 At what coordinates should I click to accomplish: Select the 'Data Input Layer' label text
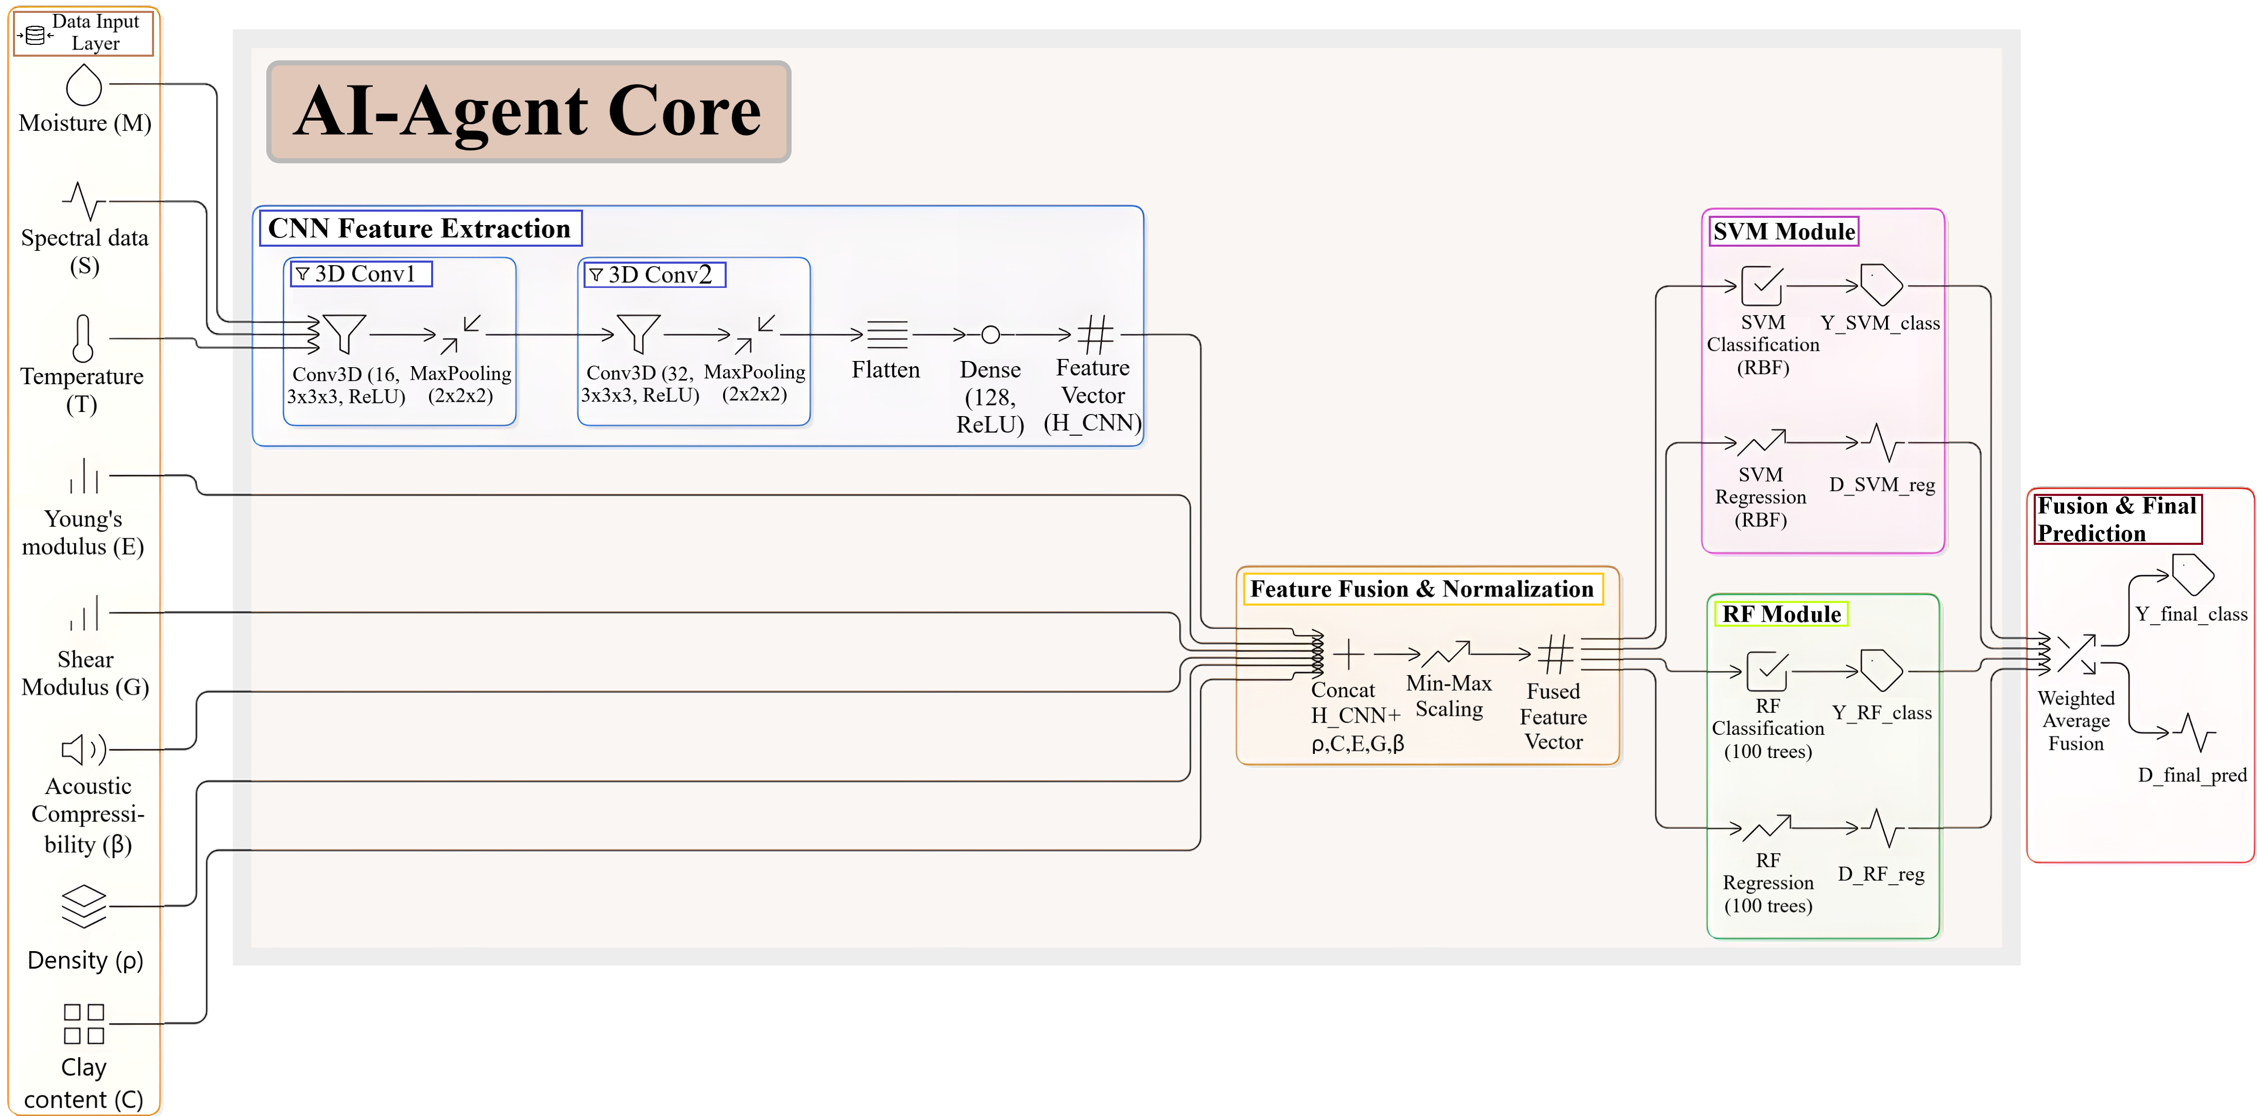(x=96, y=33)
